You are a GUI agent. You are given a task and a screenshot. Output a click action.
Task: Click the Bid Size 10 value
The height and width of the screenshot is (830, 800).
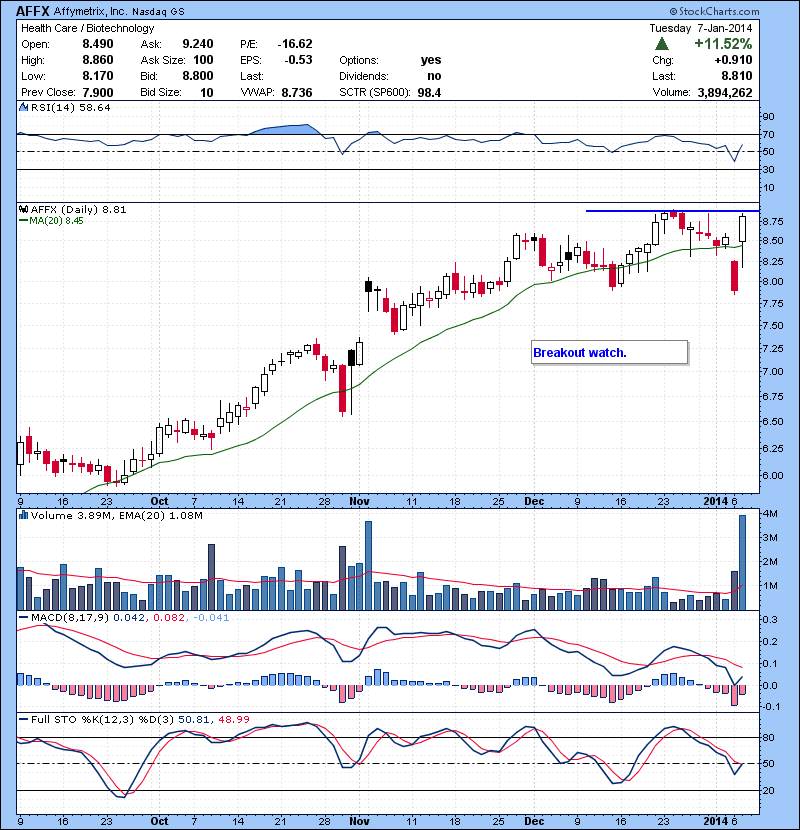pos(206,93)
